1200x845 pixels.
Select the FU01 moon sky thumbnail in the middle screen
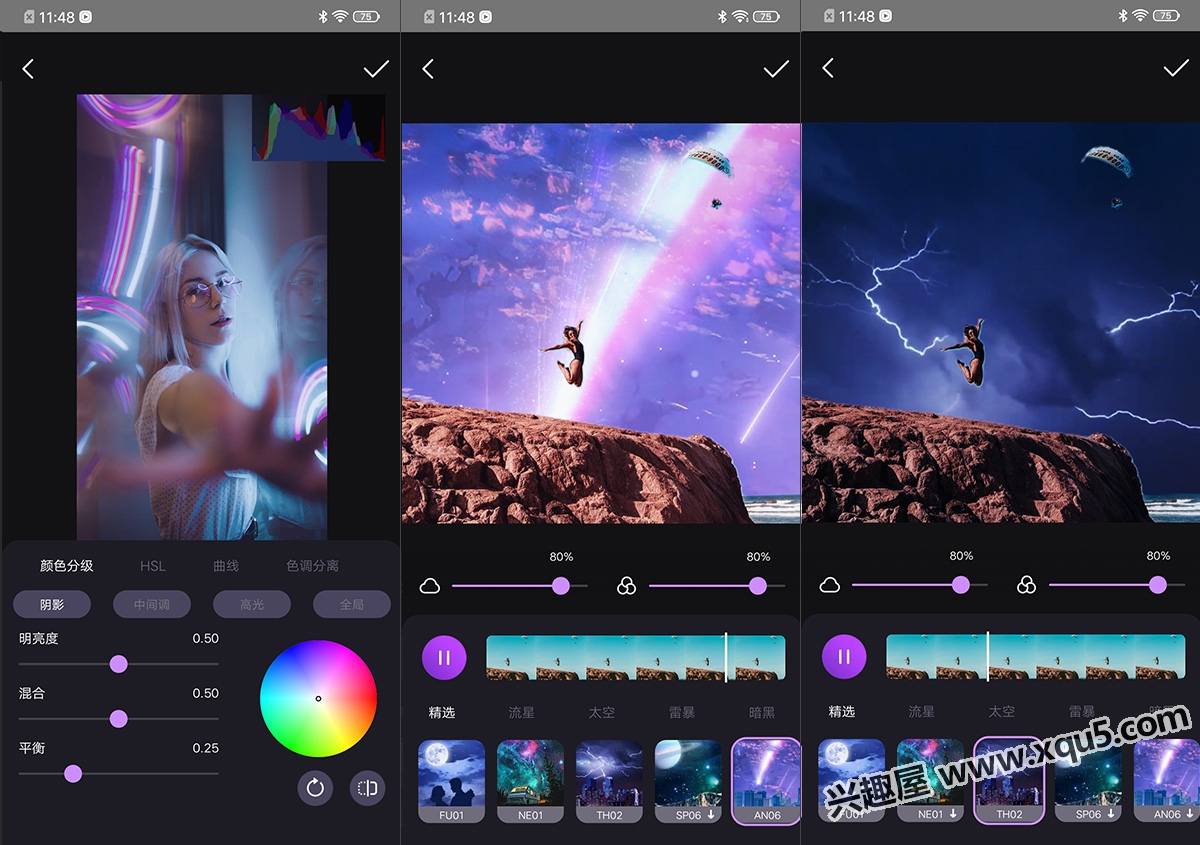pos(451,780)
